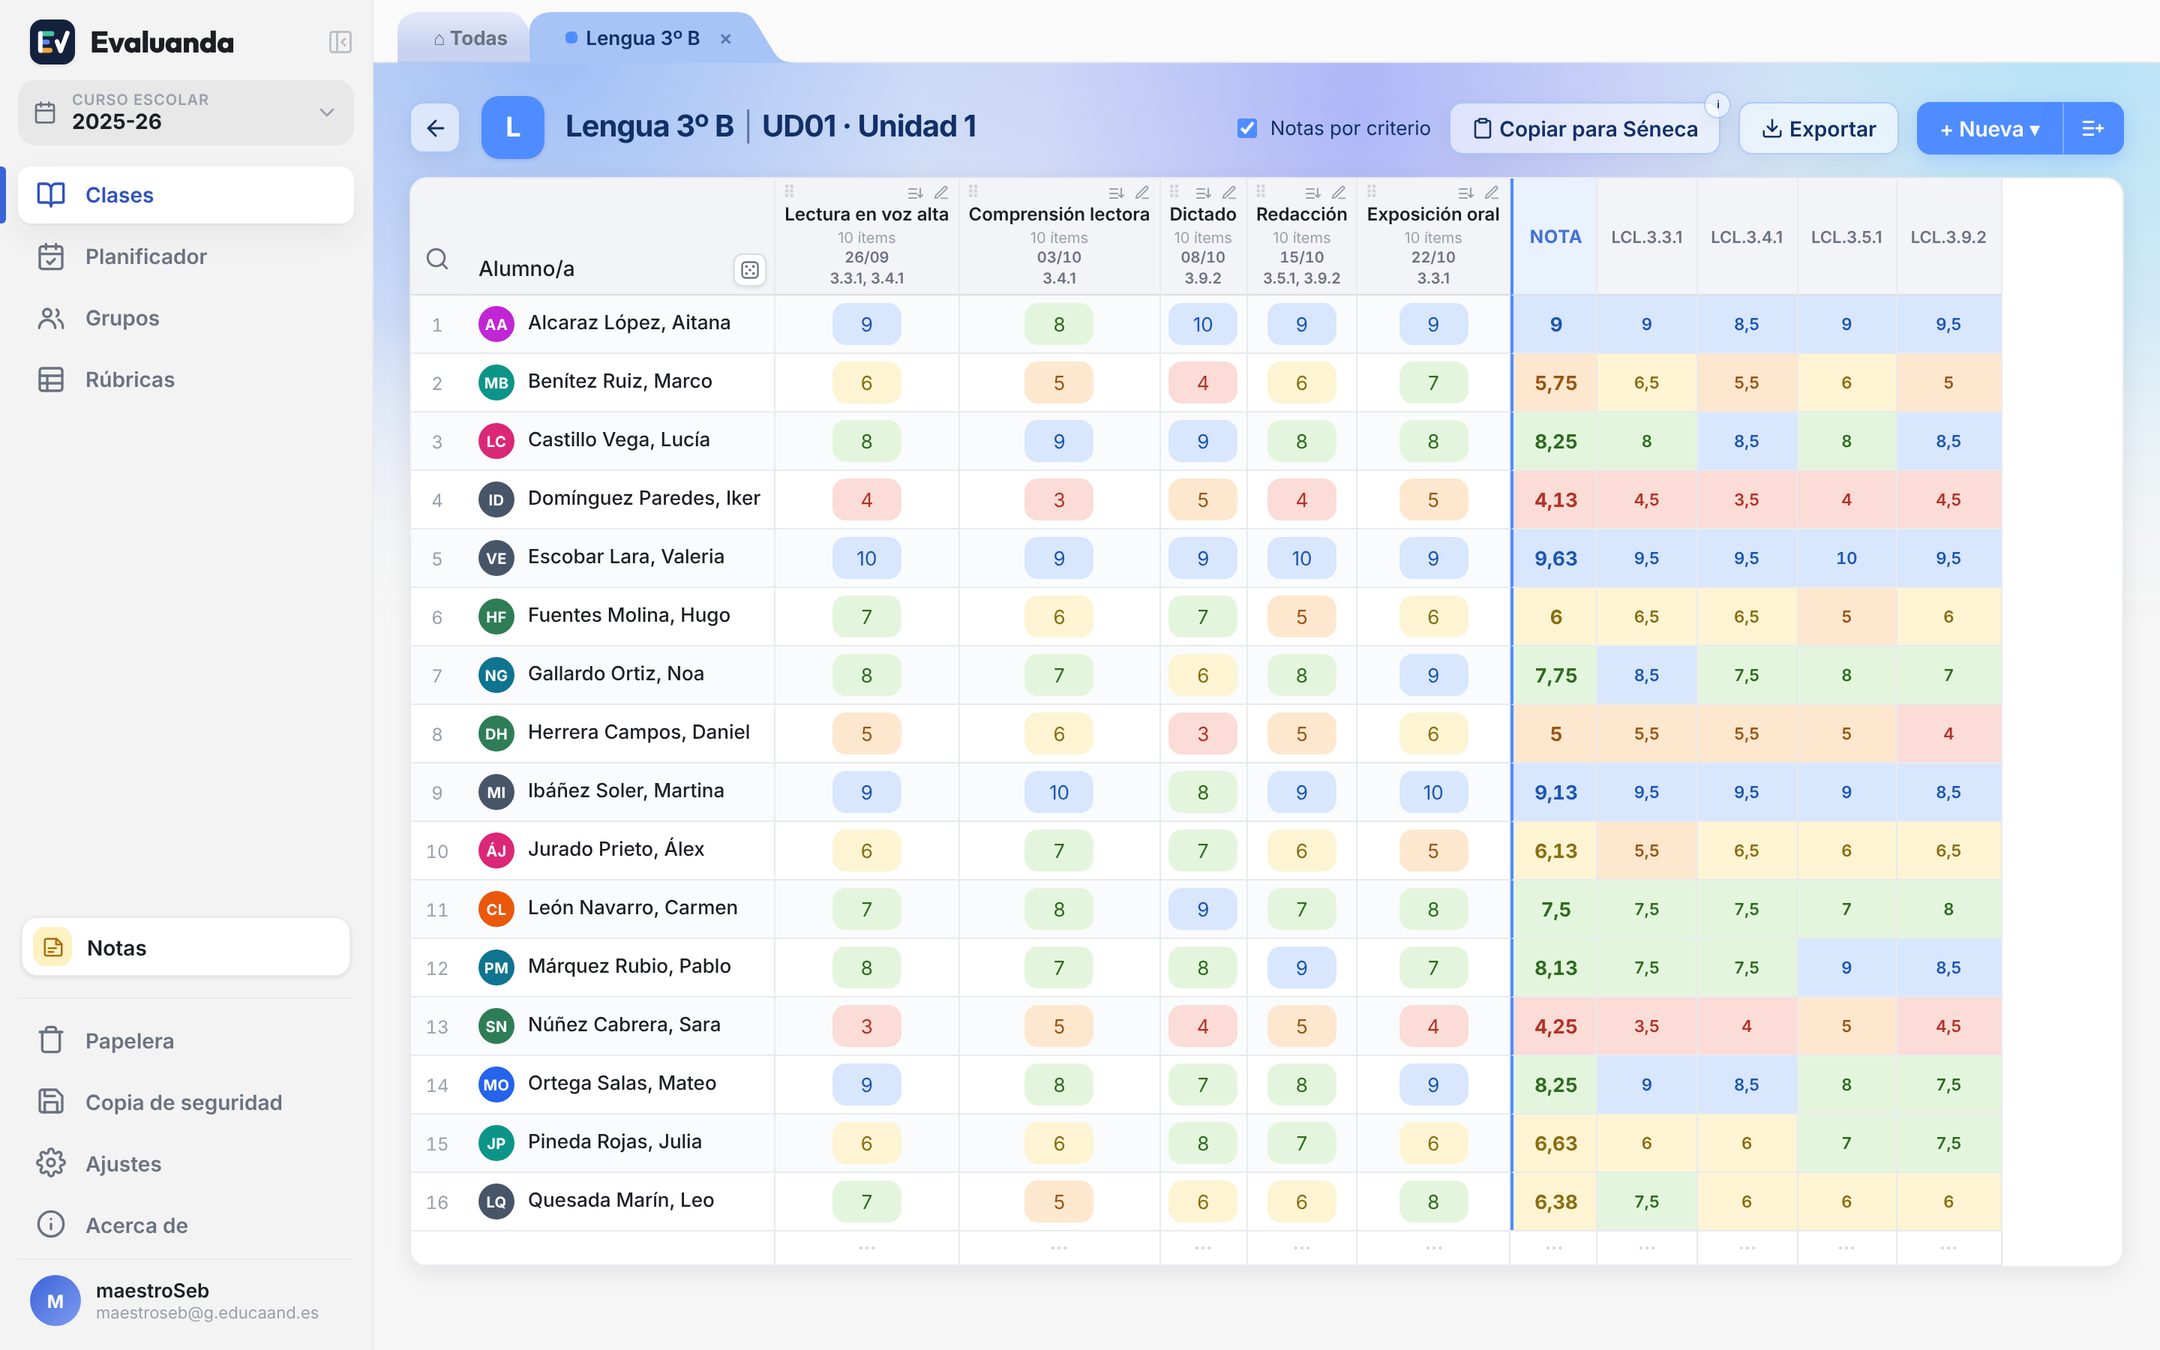
Task: Open Copia de seguridad
Action: [186, 1102]
